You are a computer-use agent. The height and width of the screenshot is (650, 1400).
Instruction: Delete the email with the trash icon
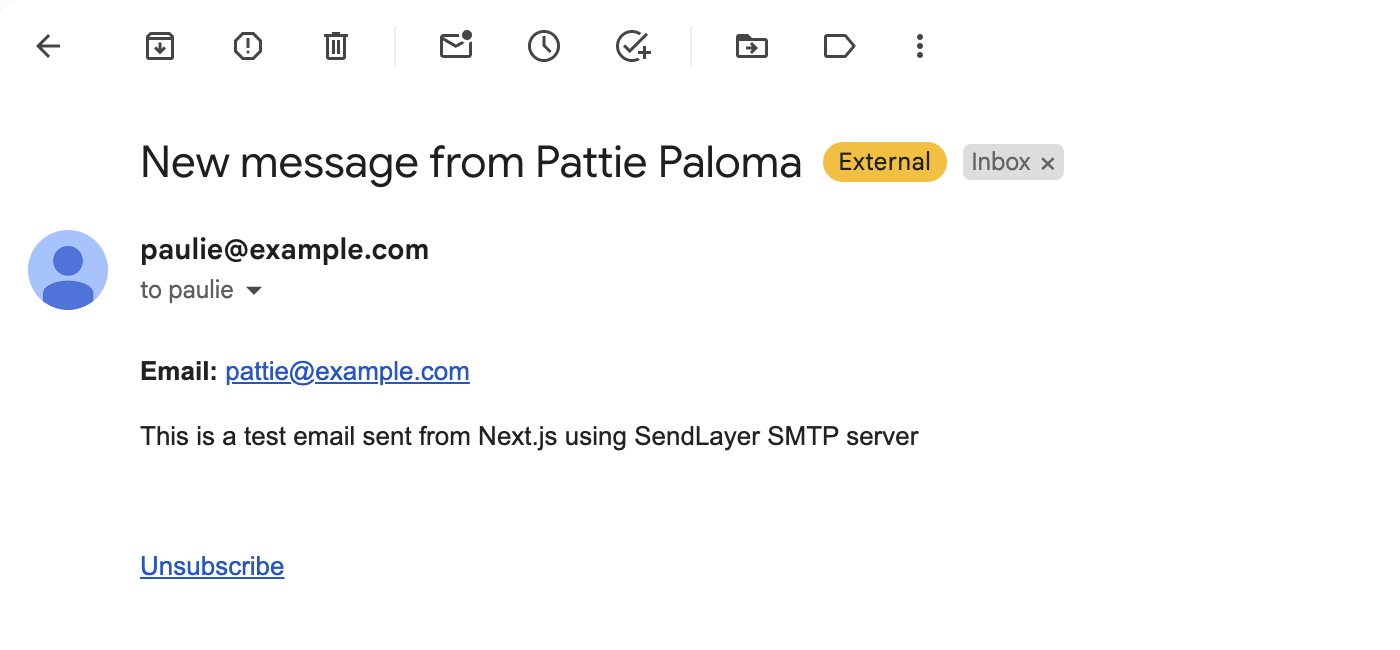point(335,46)
